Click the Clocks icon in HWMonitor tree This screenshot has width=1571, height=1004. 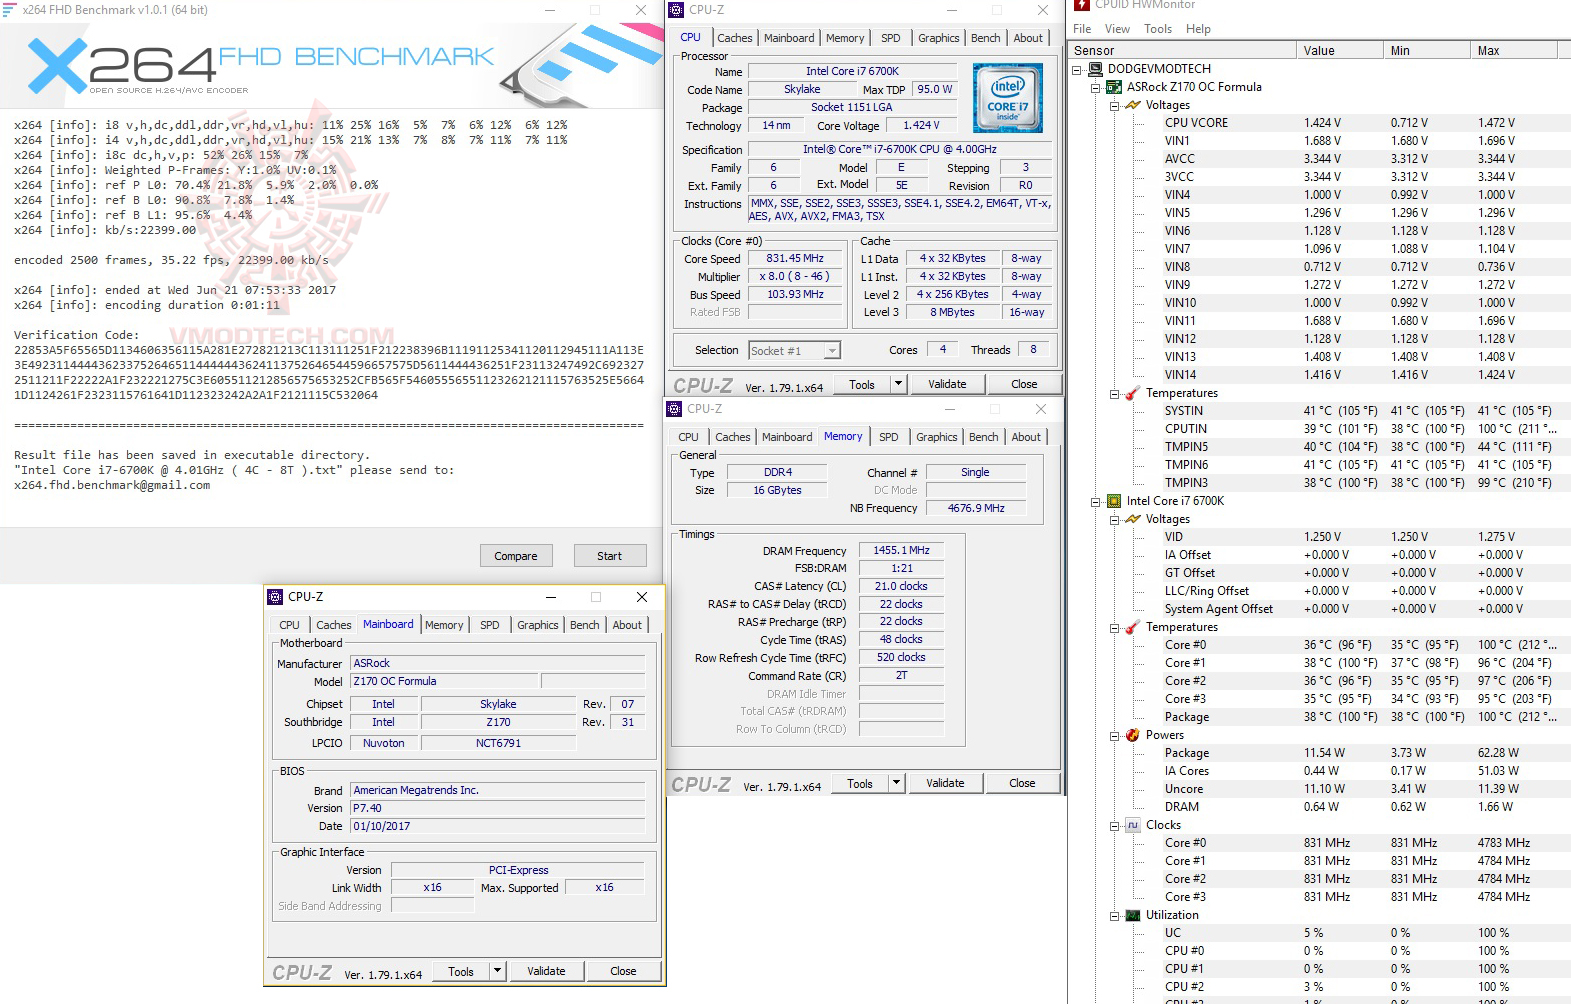[1133, 825]
